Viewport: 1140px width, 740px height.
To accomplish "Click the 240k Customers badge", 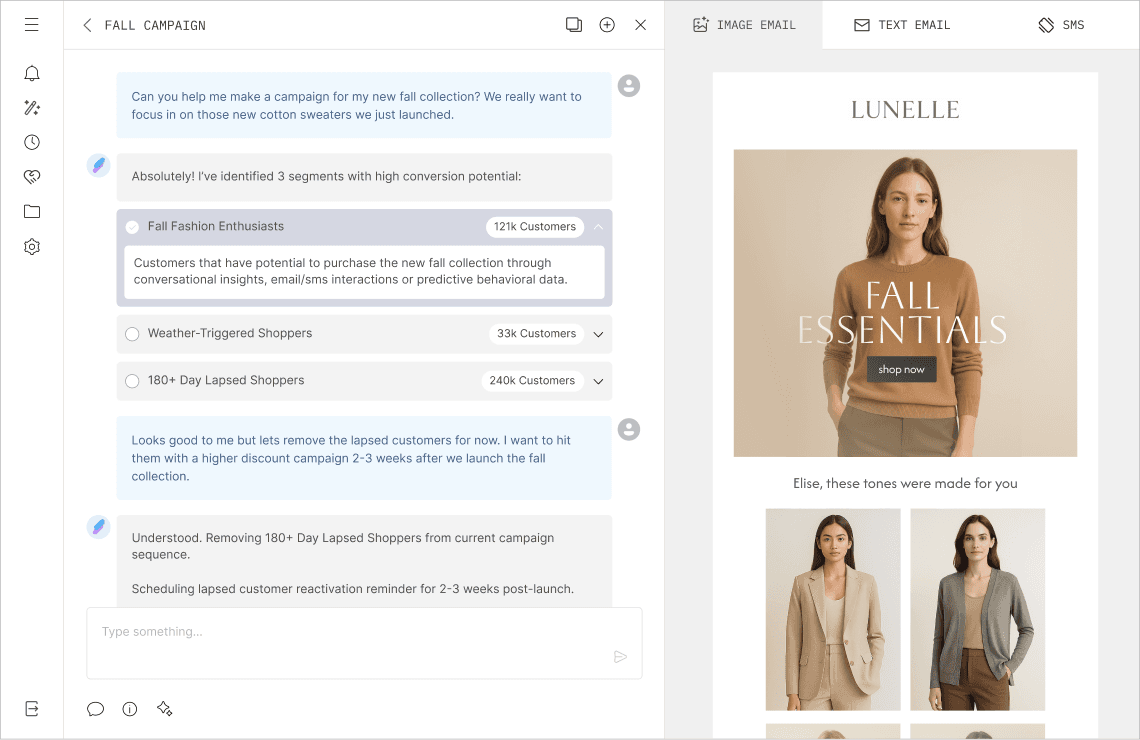I will (x=532, y=380).
